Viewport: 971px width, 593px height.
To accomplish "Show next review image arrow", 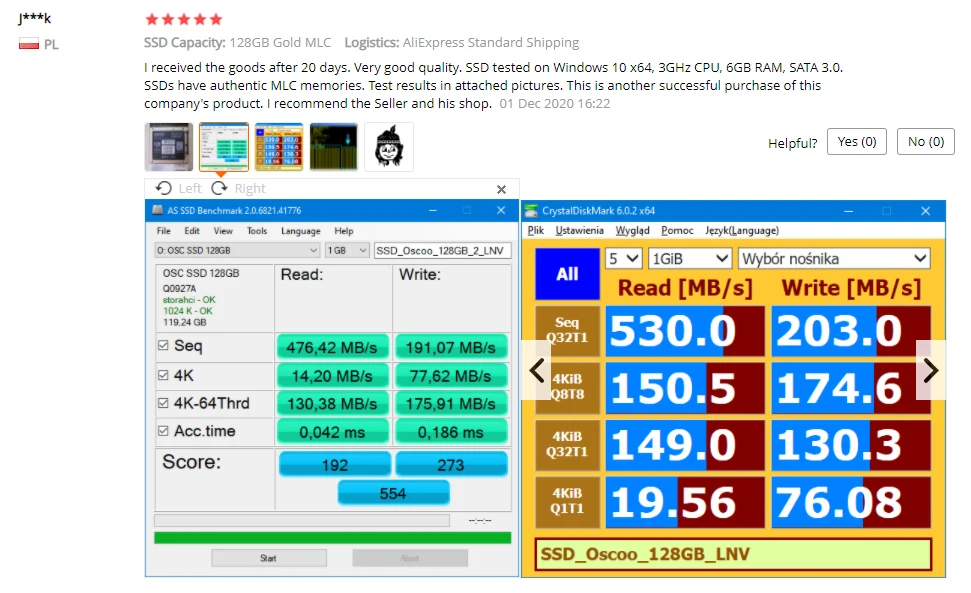I will (931, 371).
